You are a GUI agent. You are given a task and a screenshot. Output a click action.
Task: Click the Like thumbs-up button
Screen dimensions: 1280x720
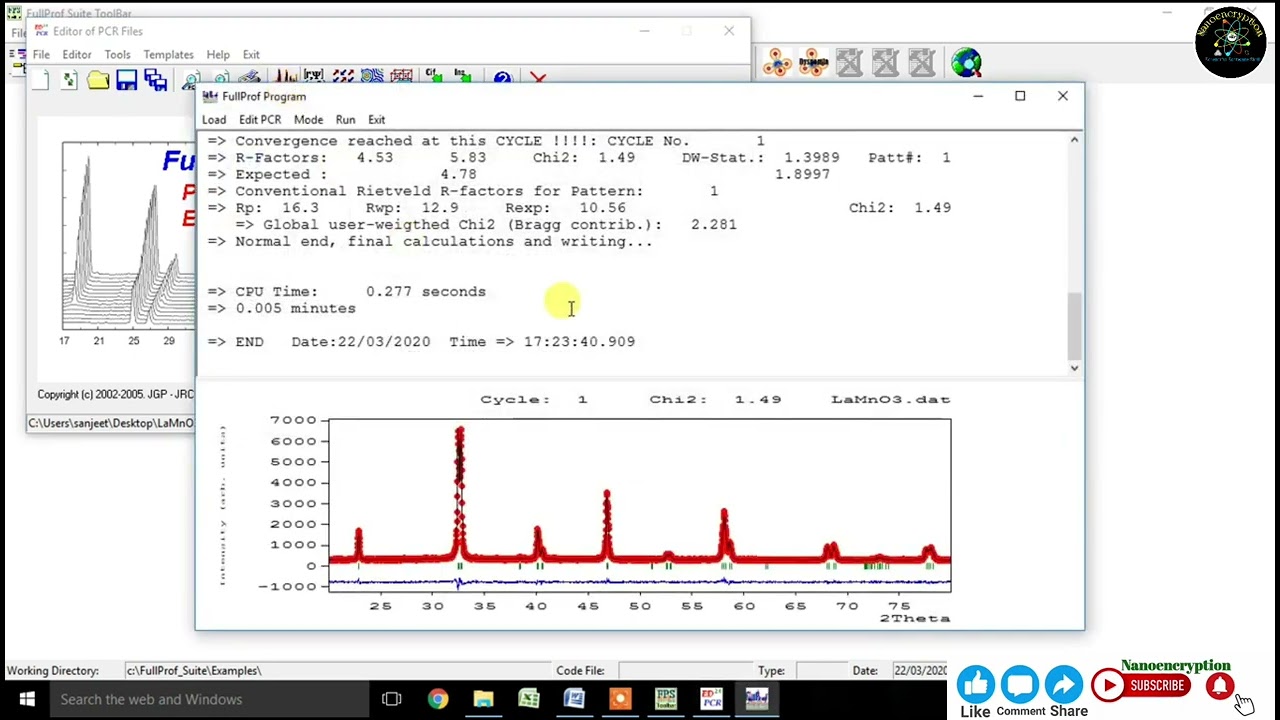(x=975, y=685)
